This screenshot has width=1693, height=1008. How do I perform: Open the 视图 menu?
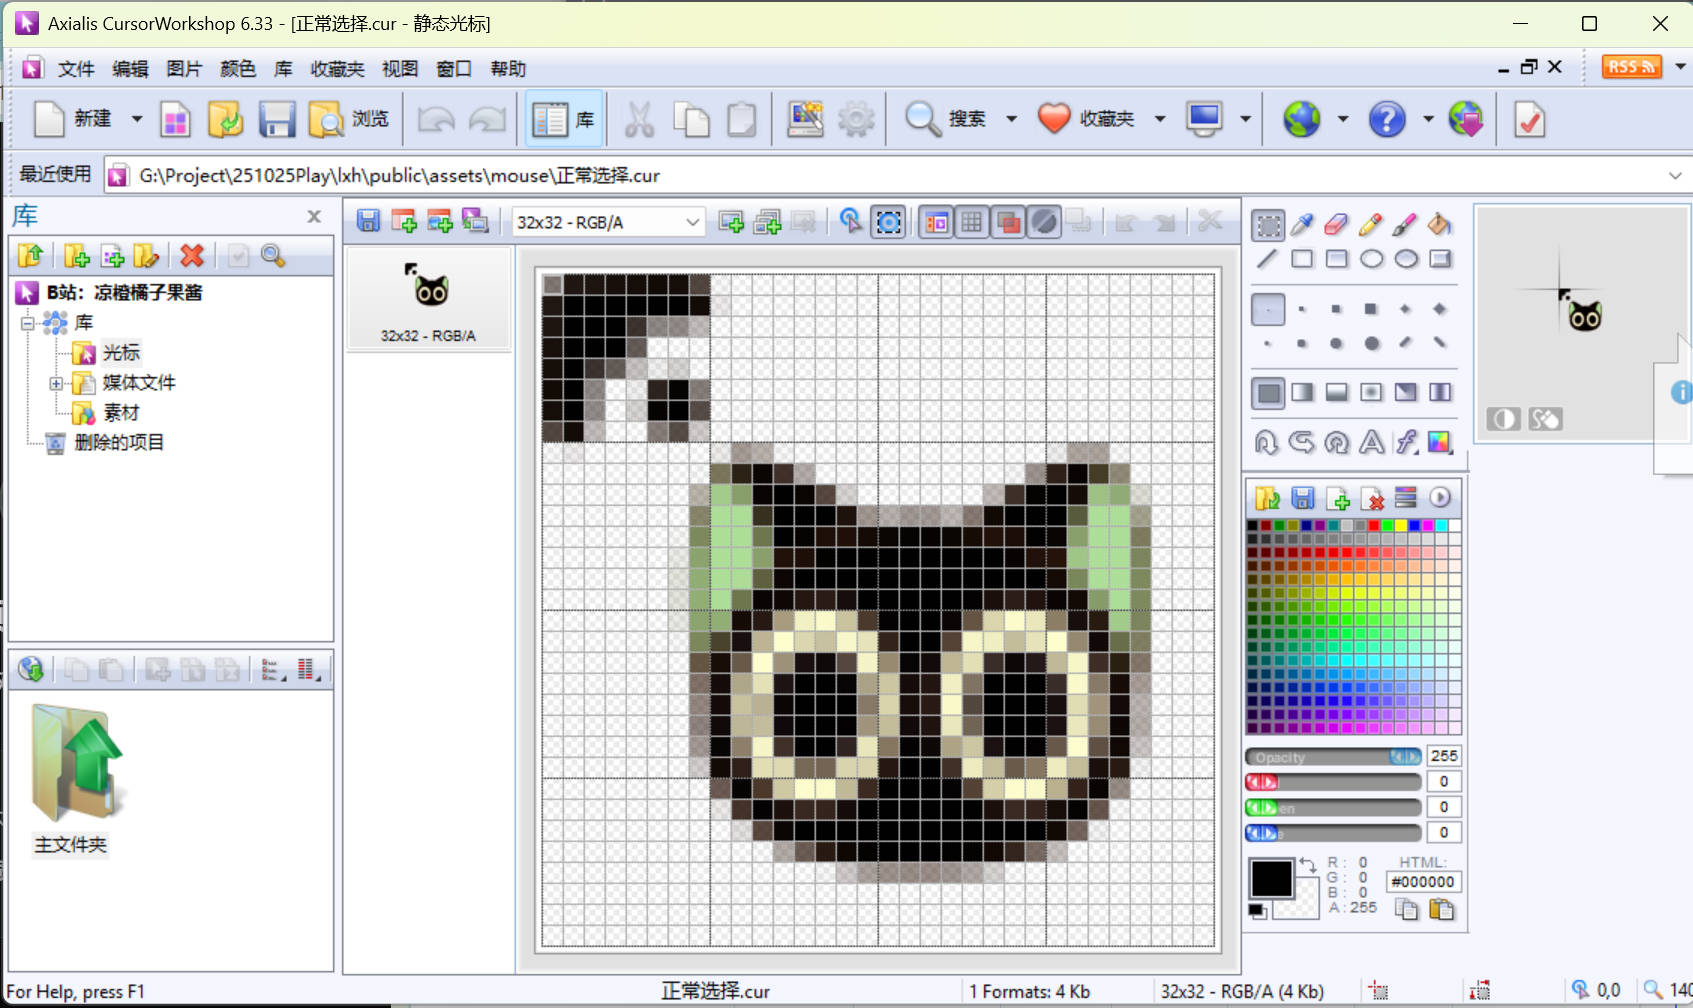pyautogui.click(x=400, y=69)
